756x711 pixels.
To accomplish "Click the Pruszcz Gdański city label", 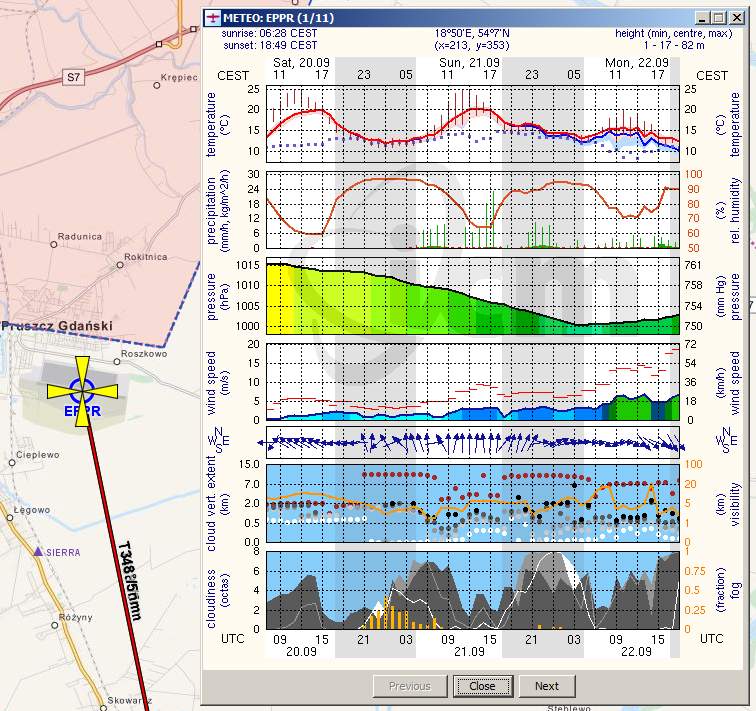I will click(57, 326).
